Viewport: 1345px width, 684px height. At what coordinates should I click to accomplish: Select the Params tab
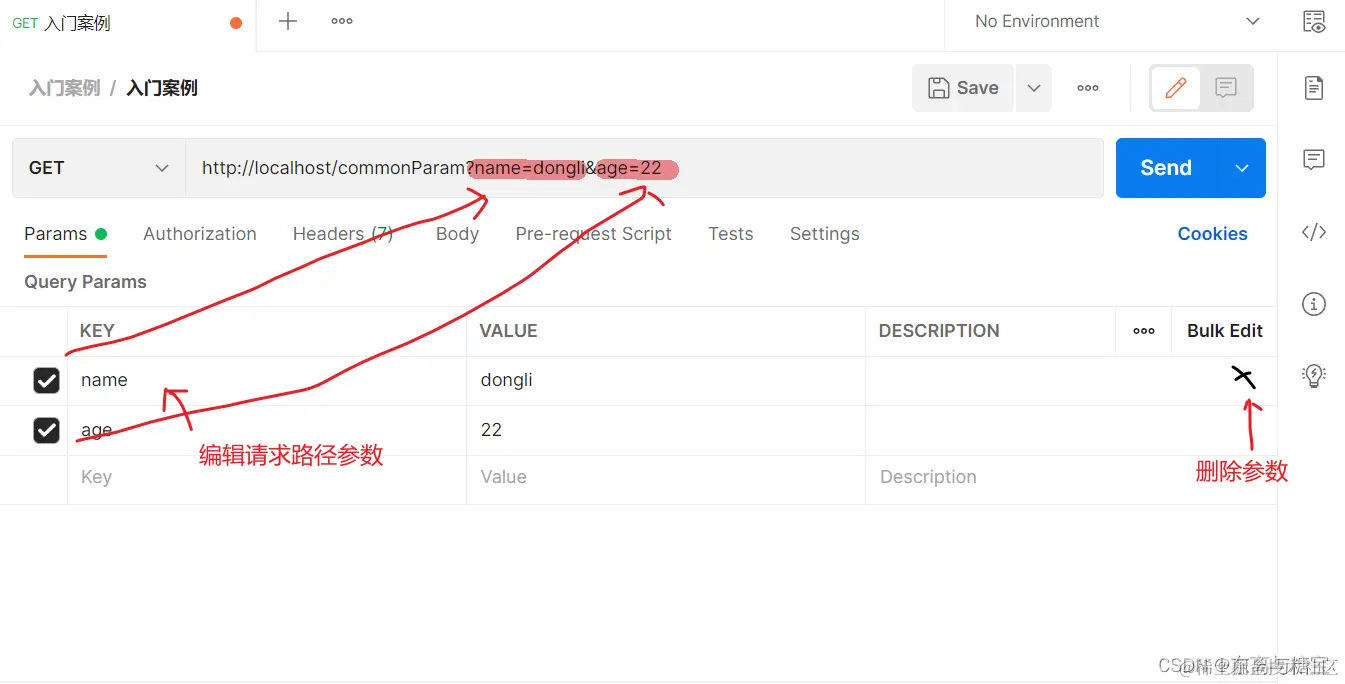(65, 234)
